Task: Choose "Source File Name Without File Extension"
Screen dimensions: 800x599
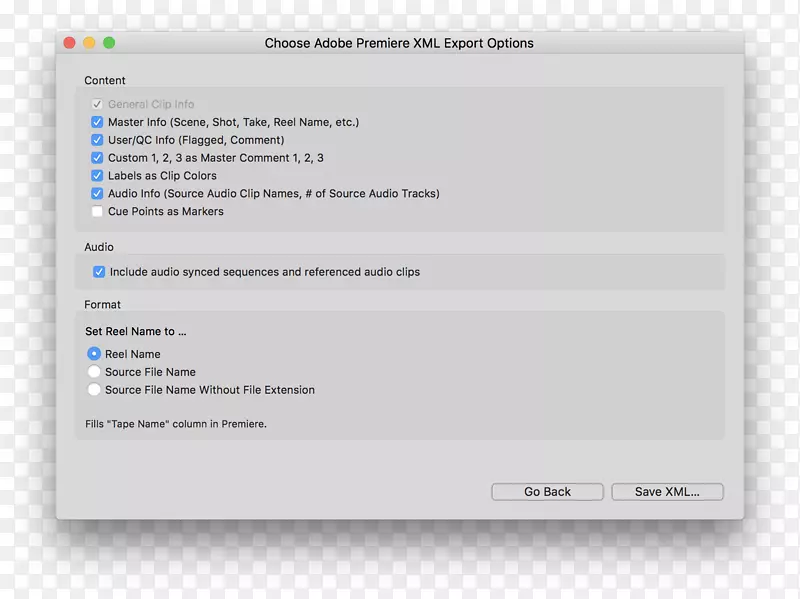Action: point(95,389)
